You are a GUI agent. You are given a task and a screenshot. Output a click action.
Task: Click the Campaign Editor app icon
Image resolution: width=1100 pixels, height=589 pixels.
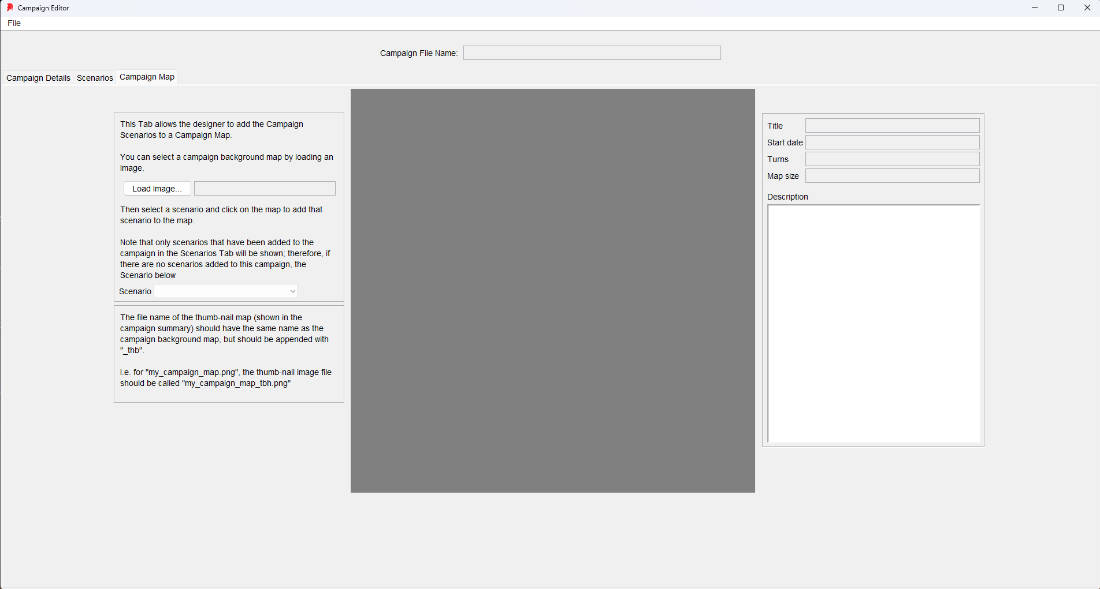(x=10, y=8)
